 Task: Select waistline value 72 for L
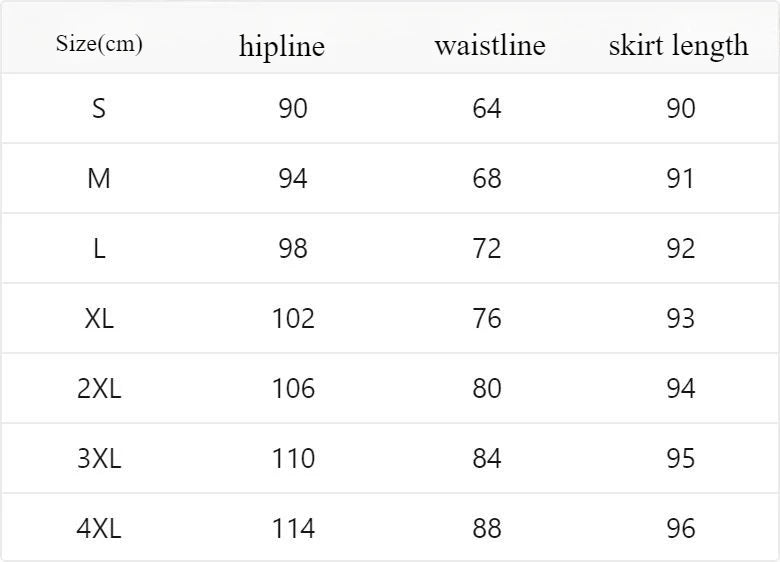click(x=487, y=248)
